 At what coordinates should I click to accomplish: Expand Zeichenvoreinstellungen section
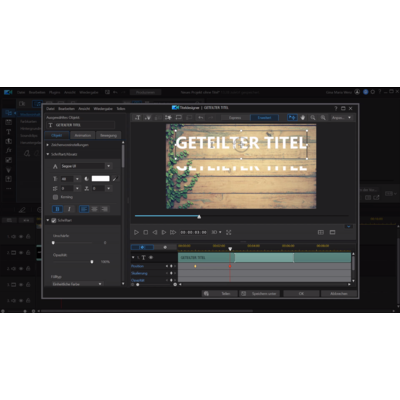tap(48, 145)
